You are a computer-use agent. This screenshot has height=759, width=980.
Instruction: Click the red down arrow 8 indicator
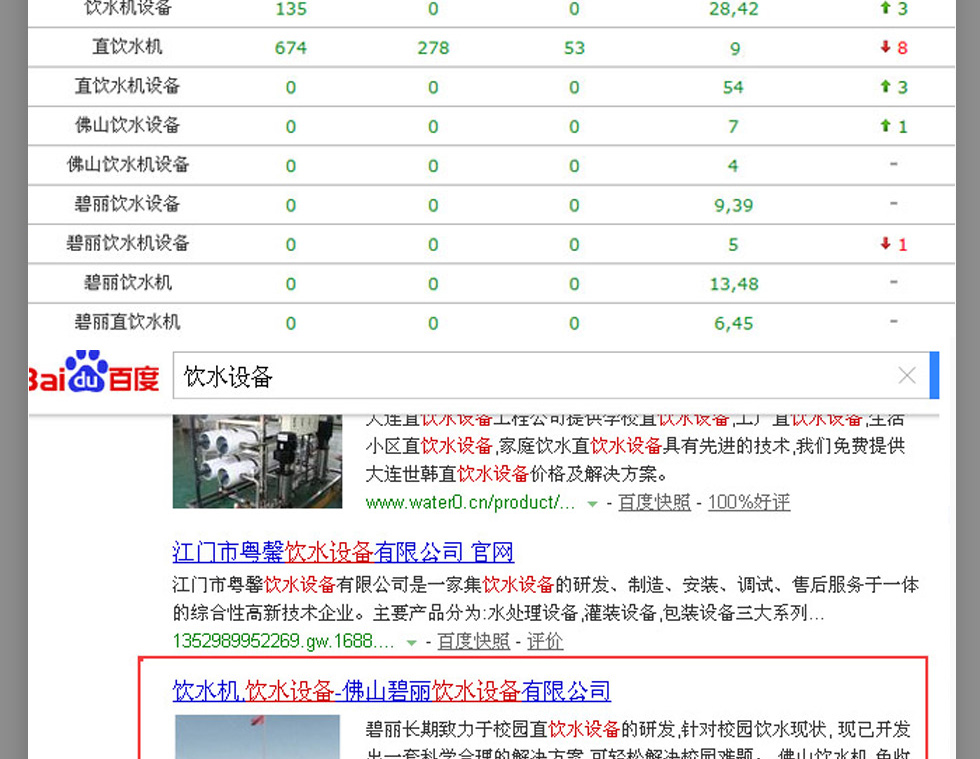tap(894, 48)
